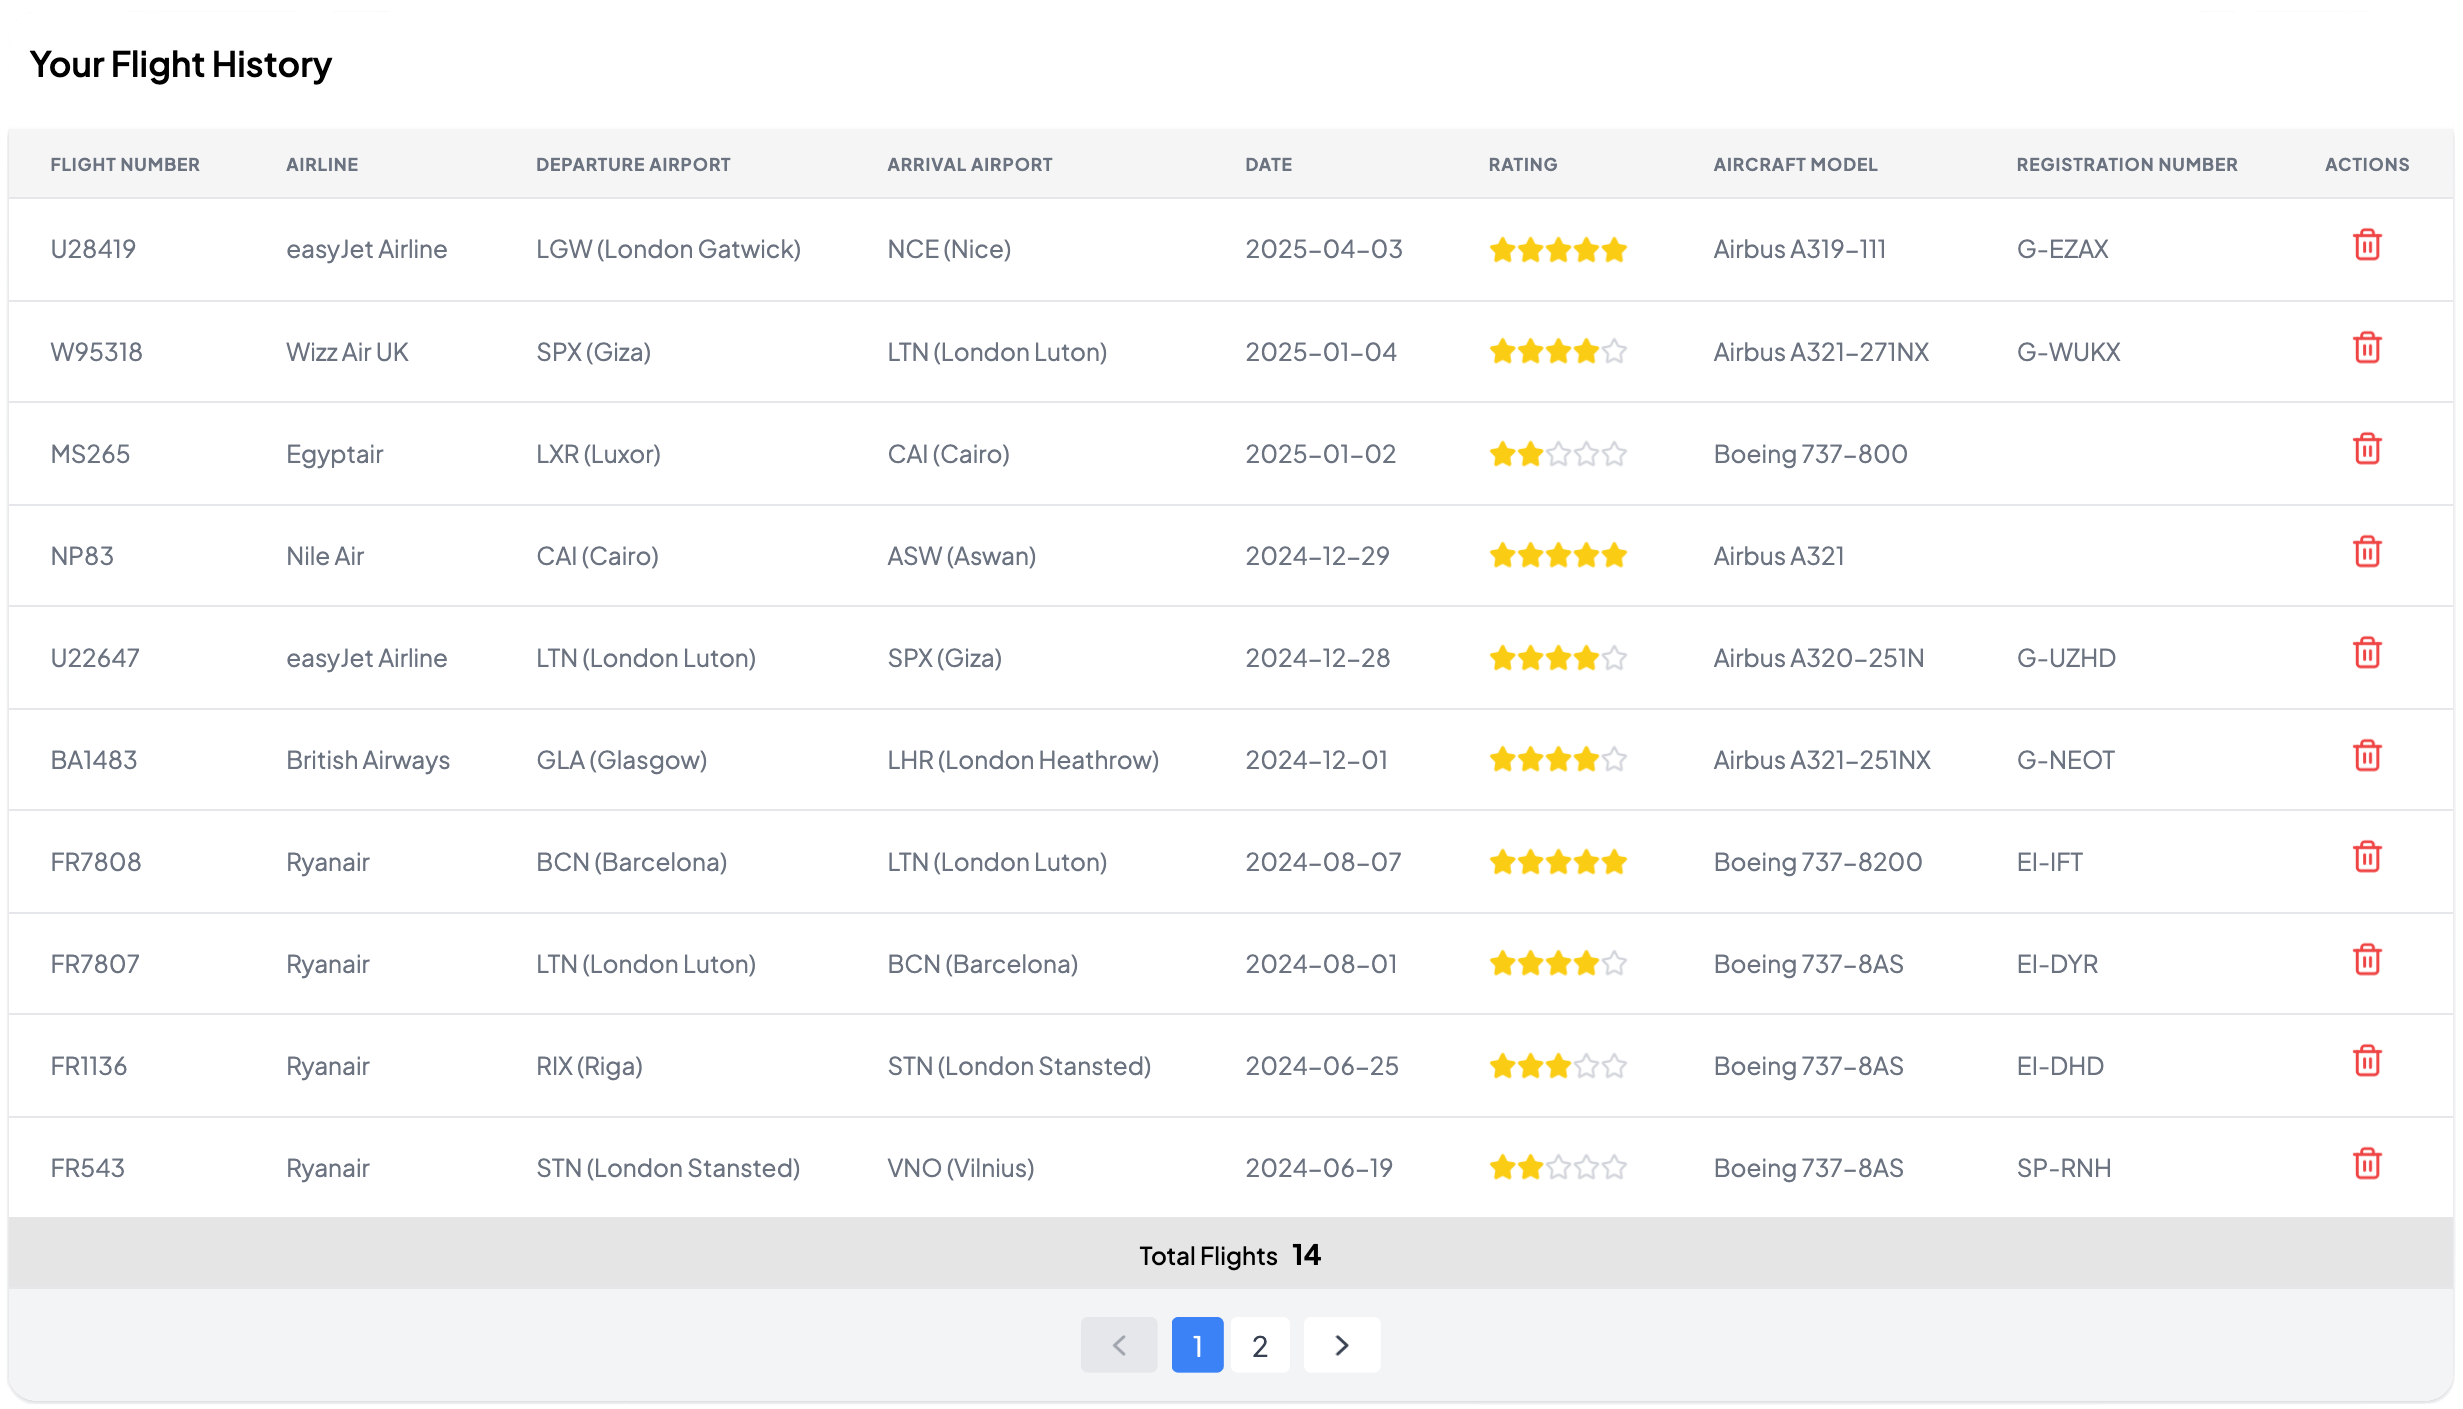Click trash icon for Egyptair MS265
Viewport: 2463px width, 1409px height.
2366,449
